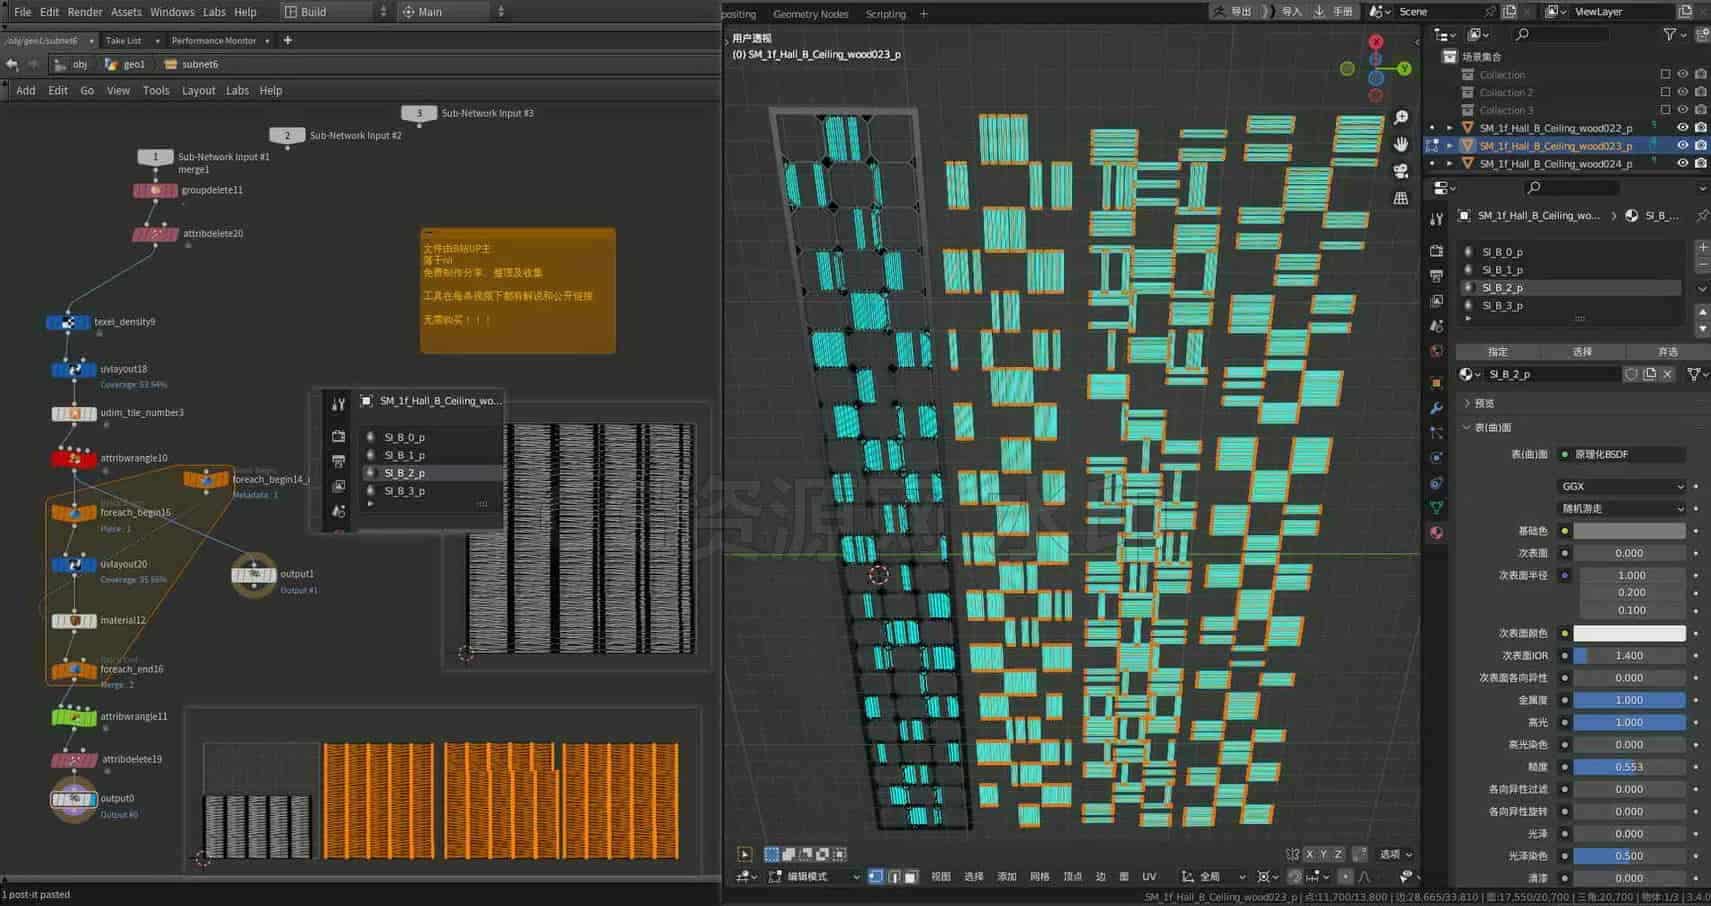
Task: Disable render camera for wood023_p
Action: (x=1700, y=146)
